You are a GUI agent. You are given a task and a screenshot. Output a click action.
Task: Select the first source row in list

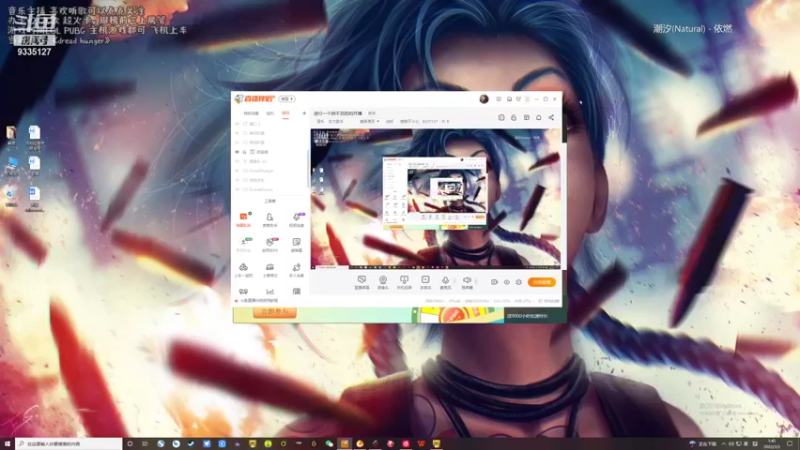click(x=269, y=124)
